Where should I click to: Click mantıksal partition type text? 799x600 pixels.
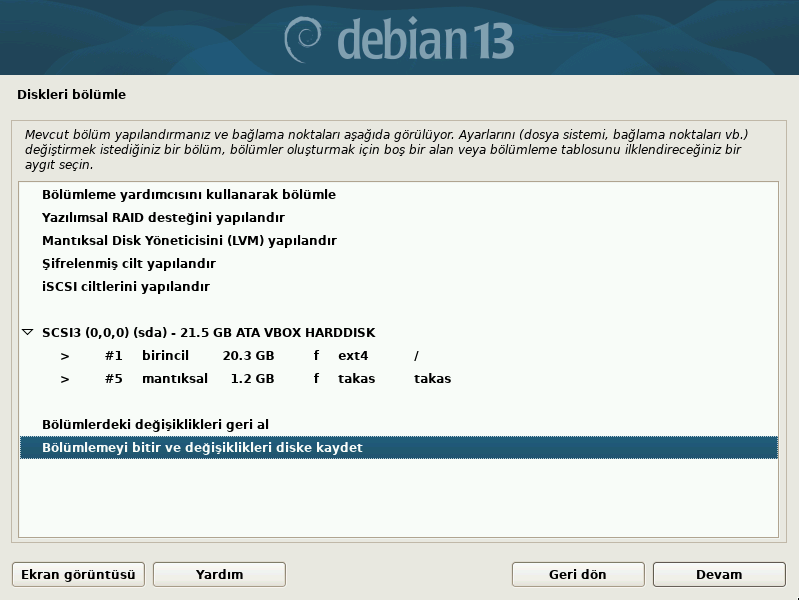click(175, 379)
